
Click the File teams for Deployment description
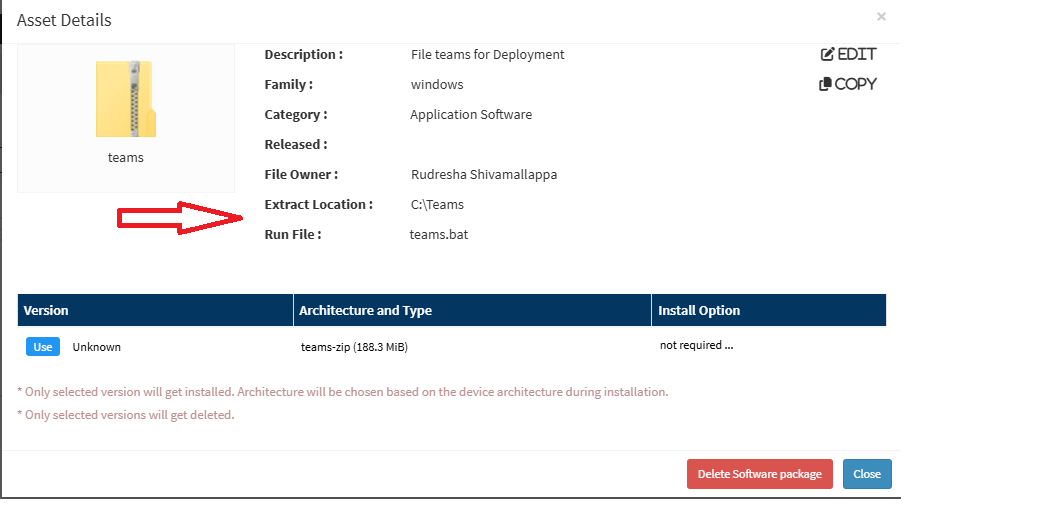point(488,55)
